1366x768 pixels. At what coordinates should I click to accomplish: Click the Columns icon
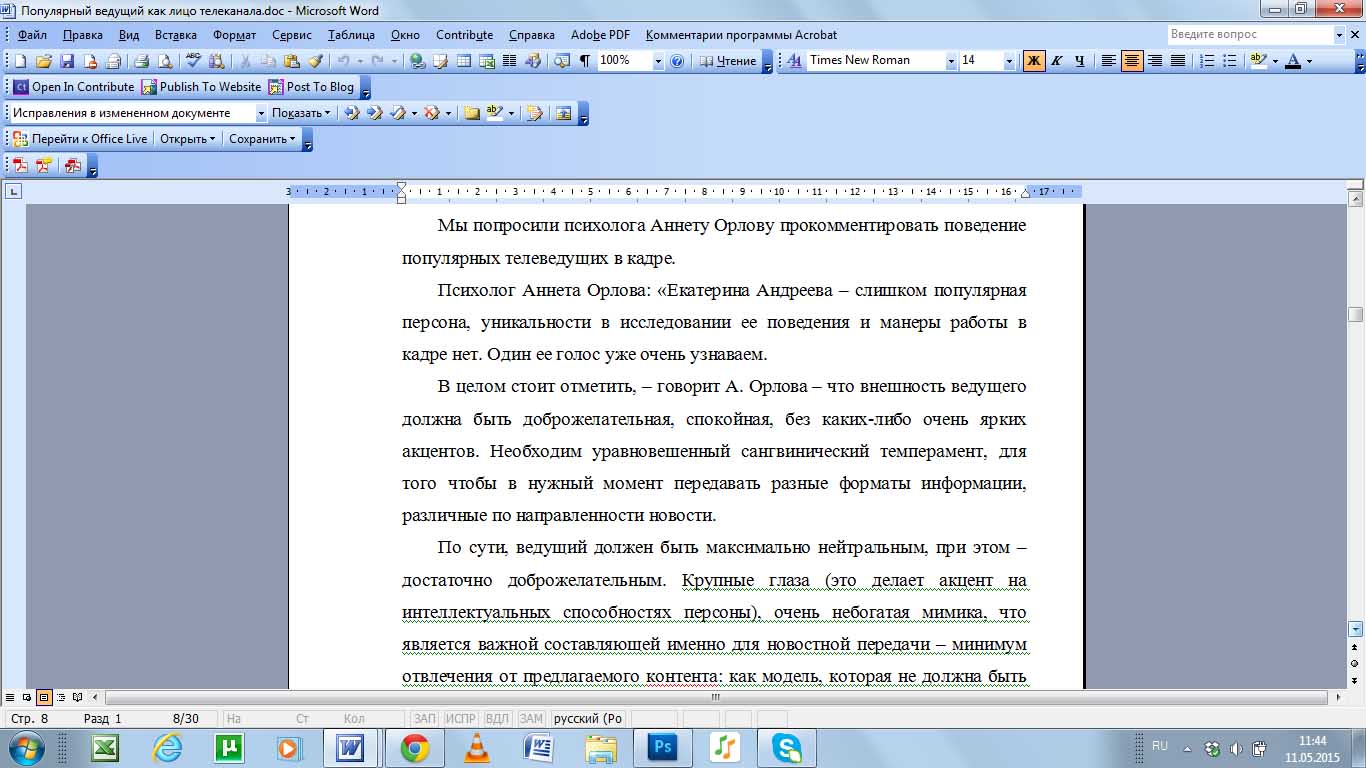coord(509,61)
